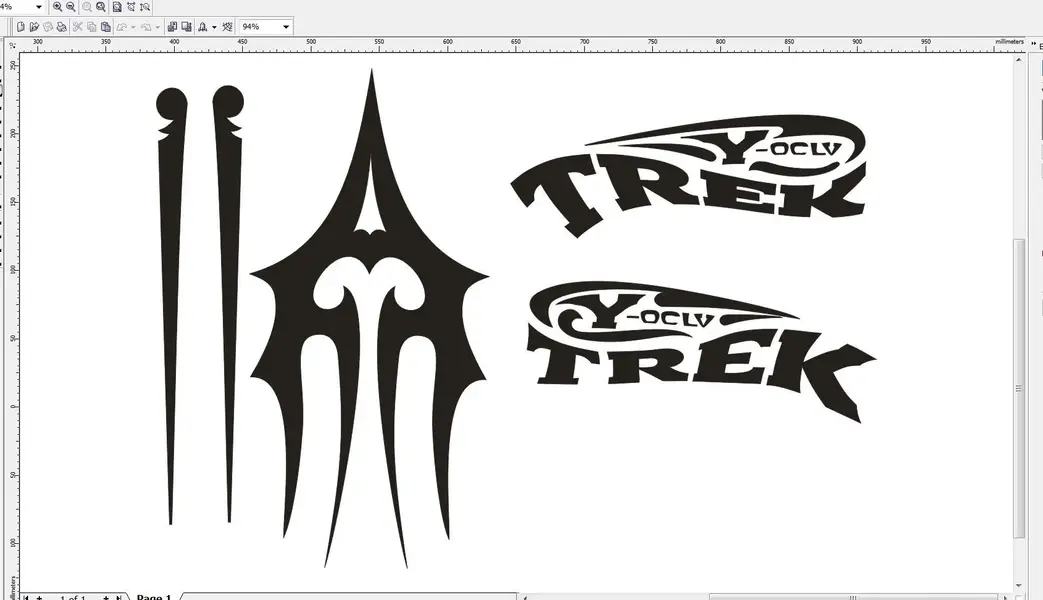The width and height of the screenshot is (1043, 600).
Task: Click the Print icon
Action: pyautogui.click(x=62, y=27)
